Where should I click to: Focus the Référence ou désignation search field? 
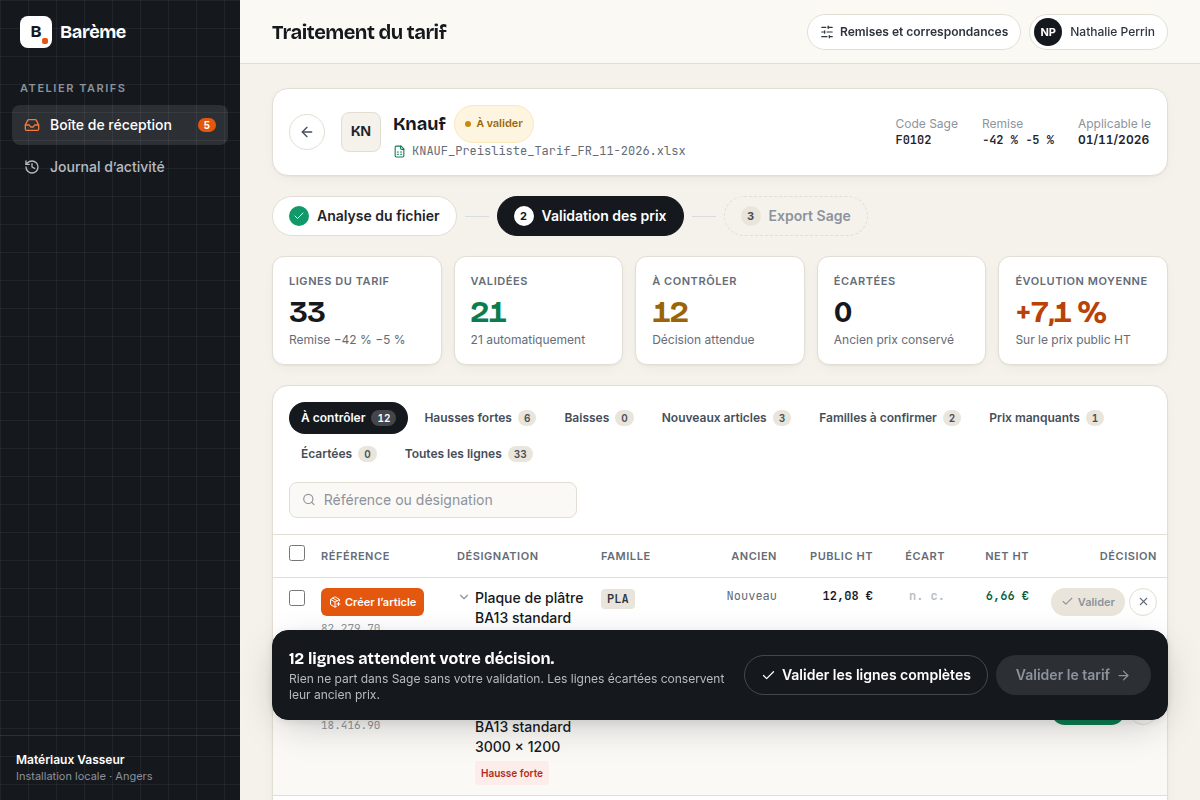coord(433,500)
